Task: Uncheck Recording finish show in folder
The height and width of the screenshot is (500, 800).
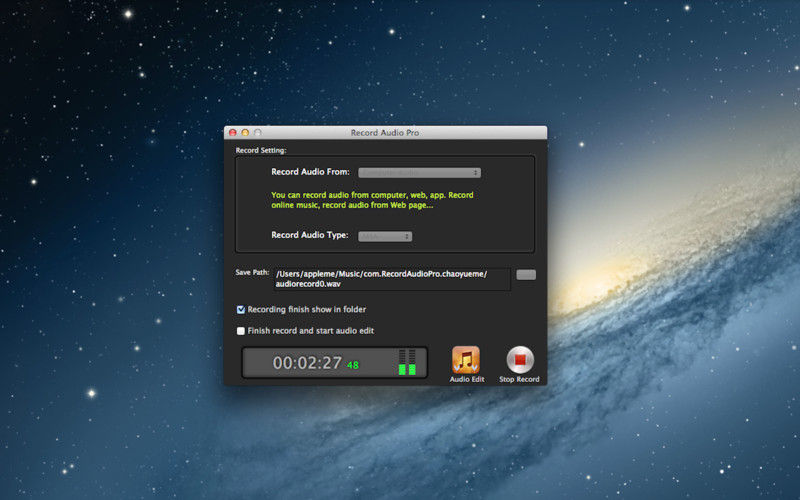Action: (x=241, y=310)
